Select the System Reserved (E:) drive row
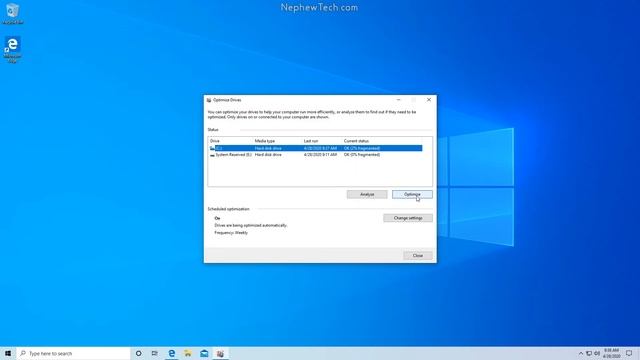This screenshot has width=640, height=360. (316, 155)
